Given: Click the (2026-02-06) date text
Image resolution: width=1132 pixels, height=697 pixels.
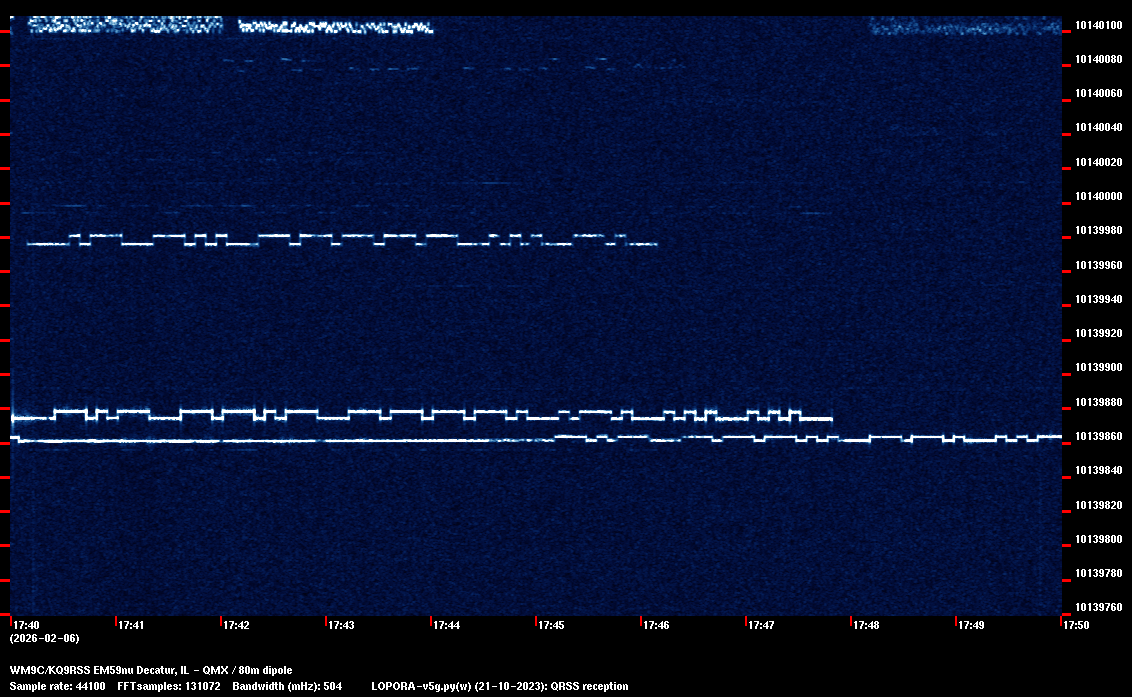Looking at the screenshot, I should click(x=45, y=638).
